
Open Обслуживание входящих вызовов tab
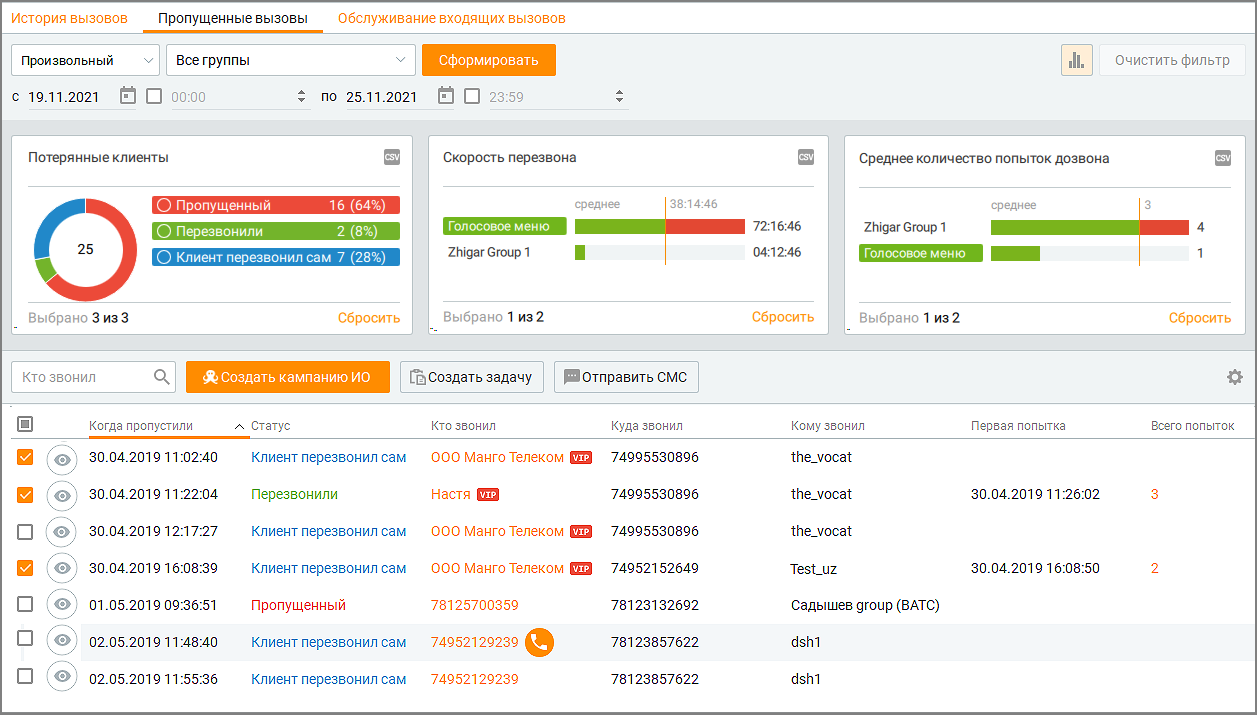click(452, 18)
